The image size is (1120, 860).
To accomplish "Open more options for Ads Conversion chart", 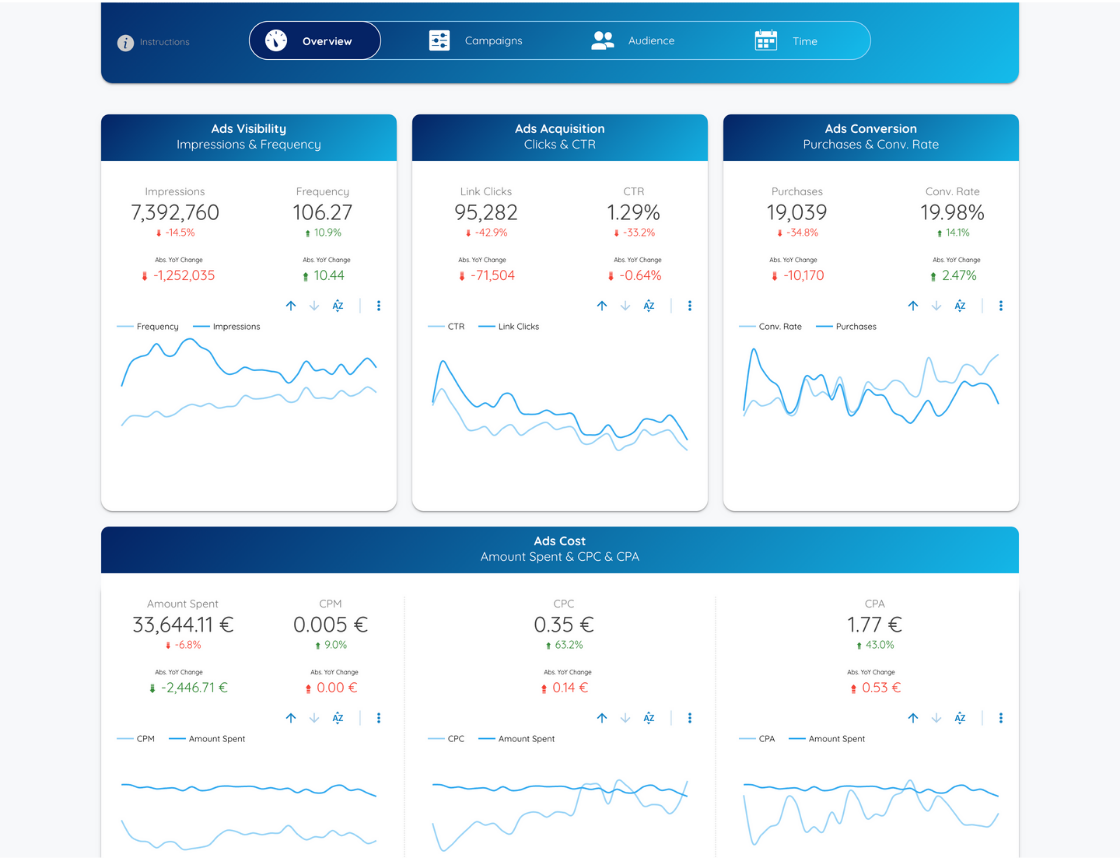I will (1001, 306).
